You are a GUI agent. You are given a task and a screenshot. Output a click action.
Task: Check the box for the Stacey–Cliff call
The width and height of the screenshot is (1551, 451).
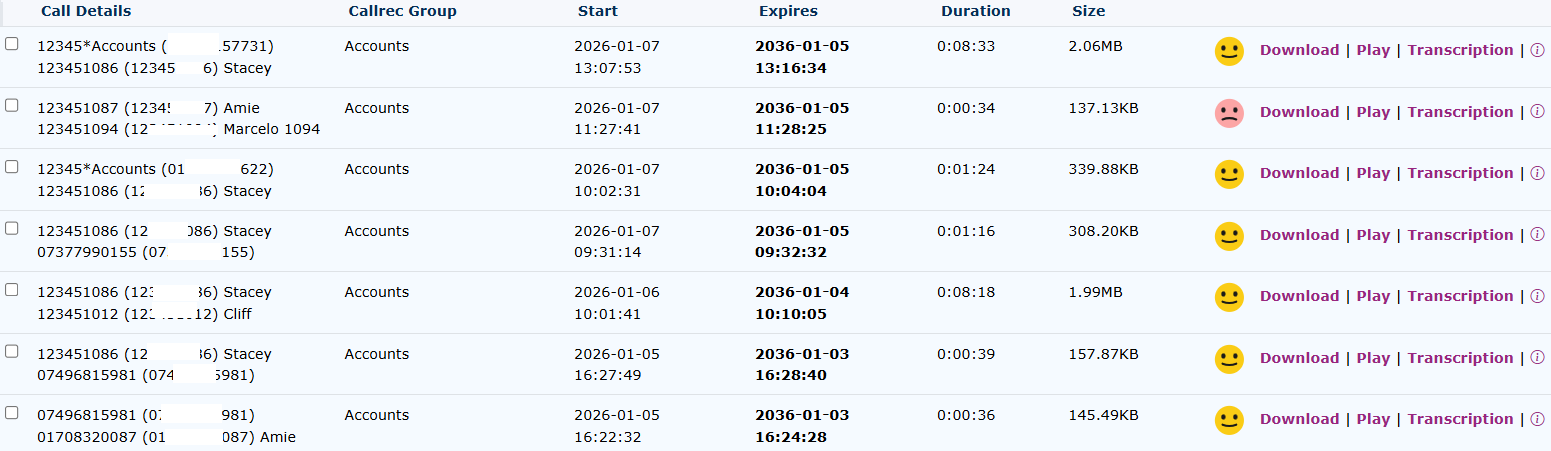[x=12, y=290]
